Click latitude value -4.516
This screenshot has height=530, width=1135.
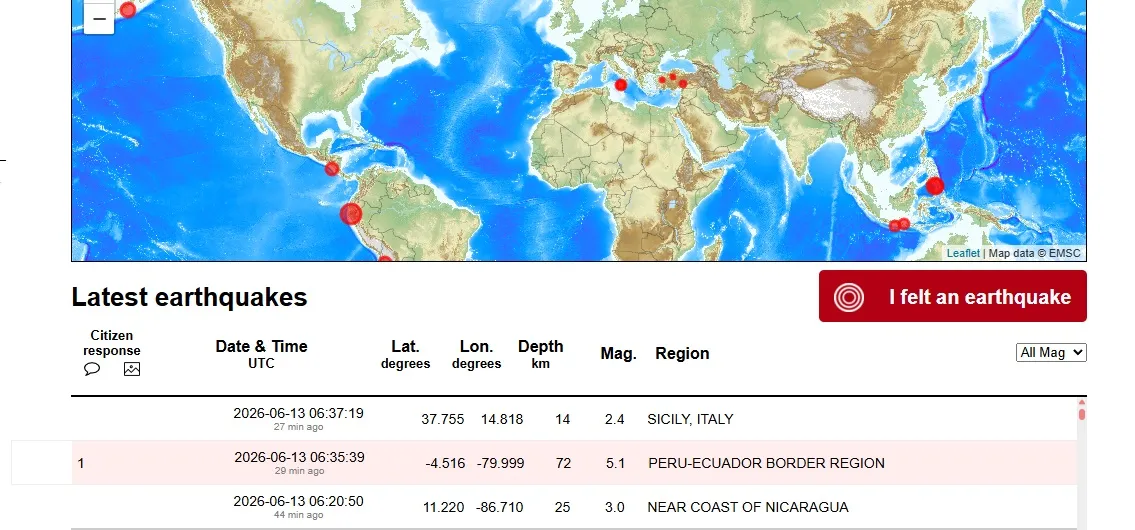pyautogui.click(x=444, y=463)
